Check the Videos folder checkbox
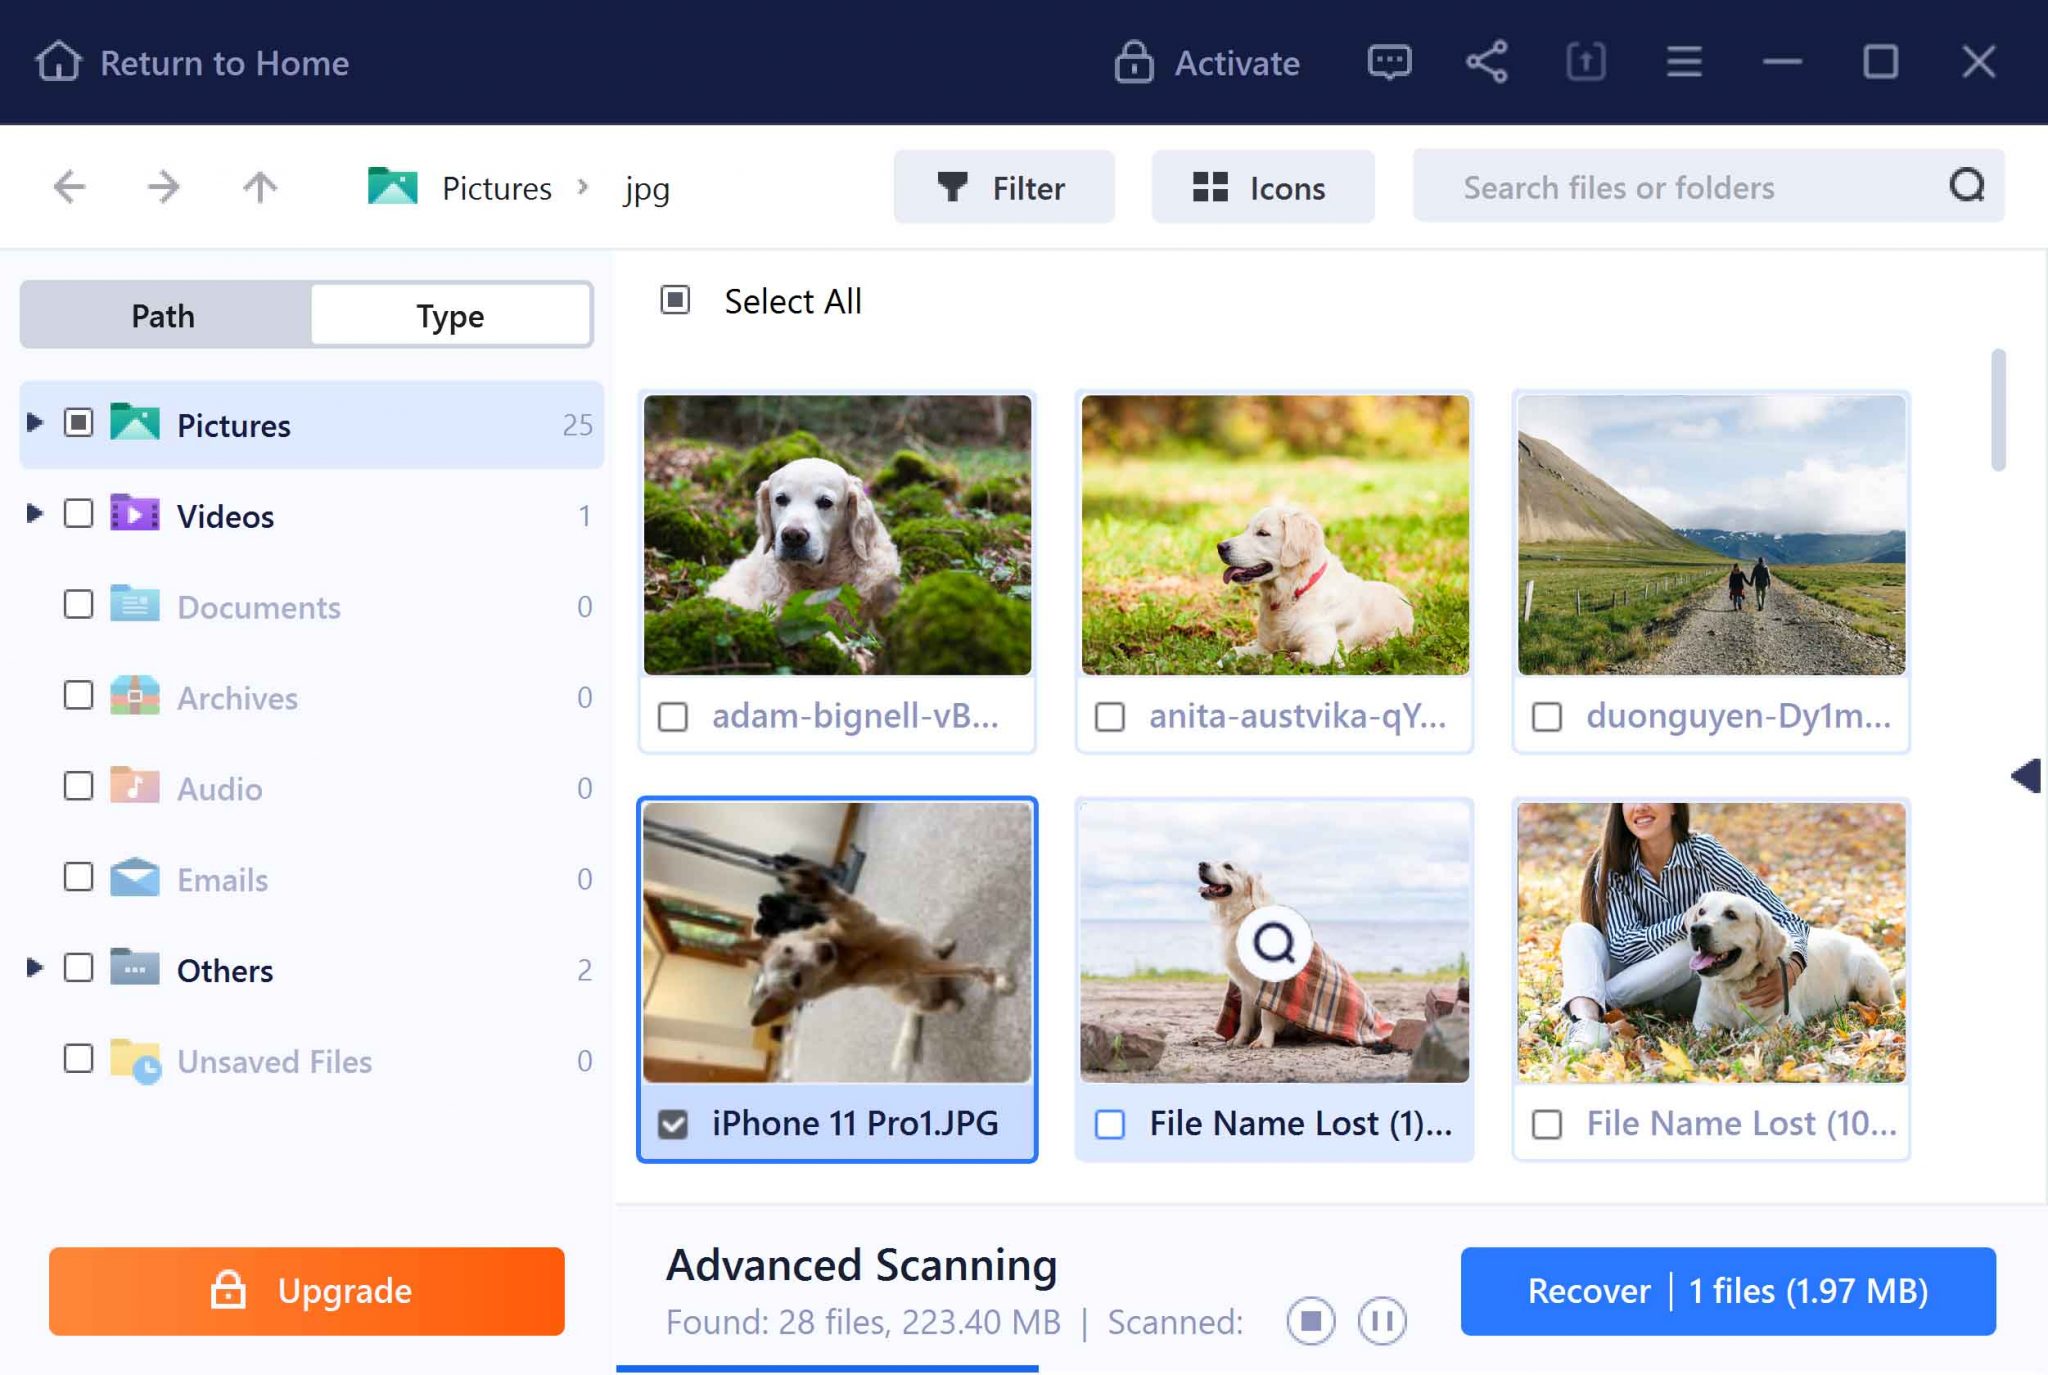 coord(78,515)
